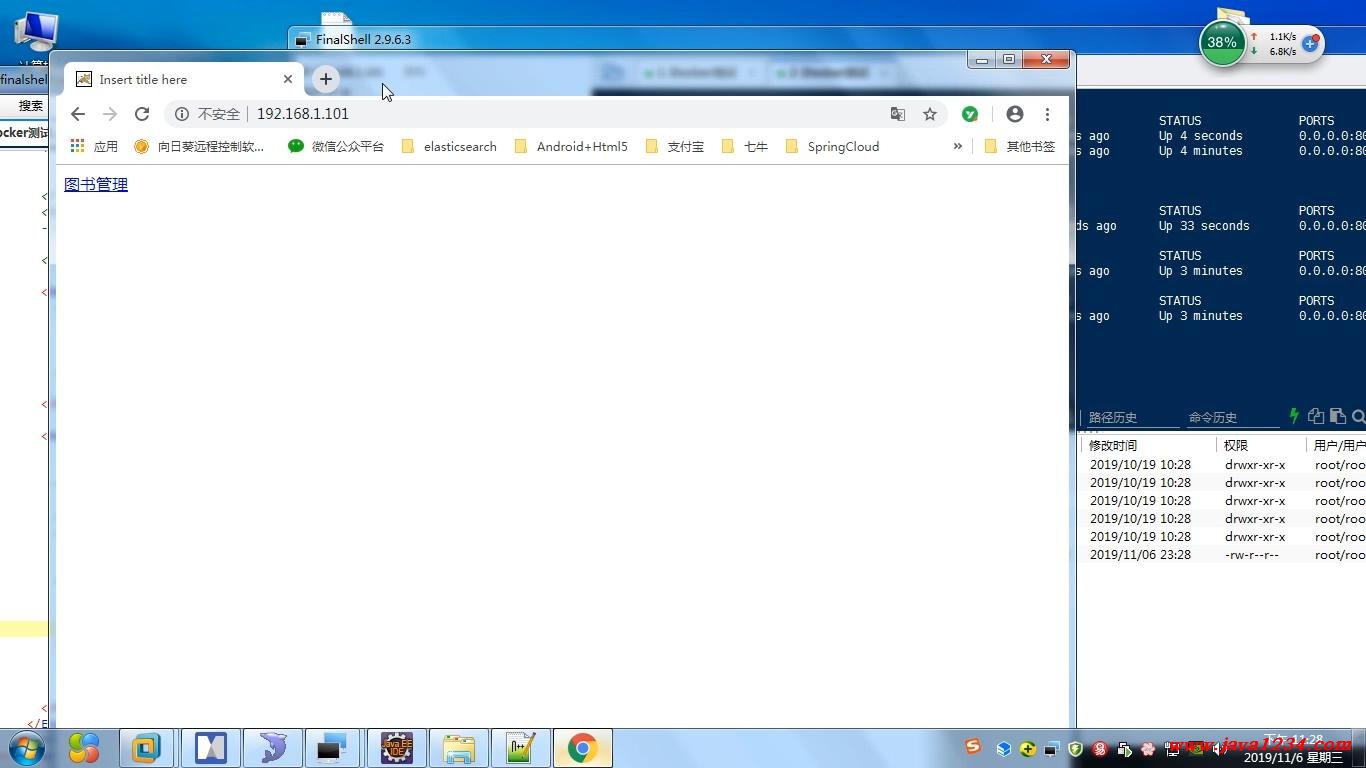
Task: Select the Insert title here tab
Action: (x=184, y=79)
